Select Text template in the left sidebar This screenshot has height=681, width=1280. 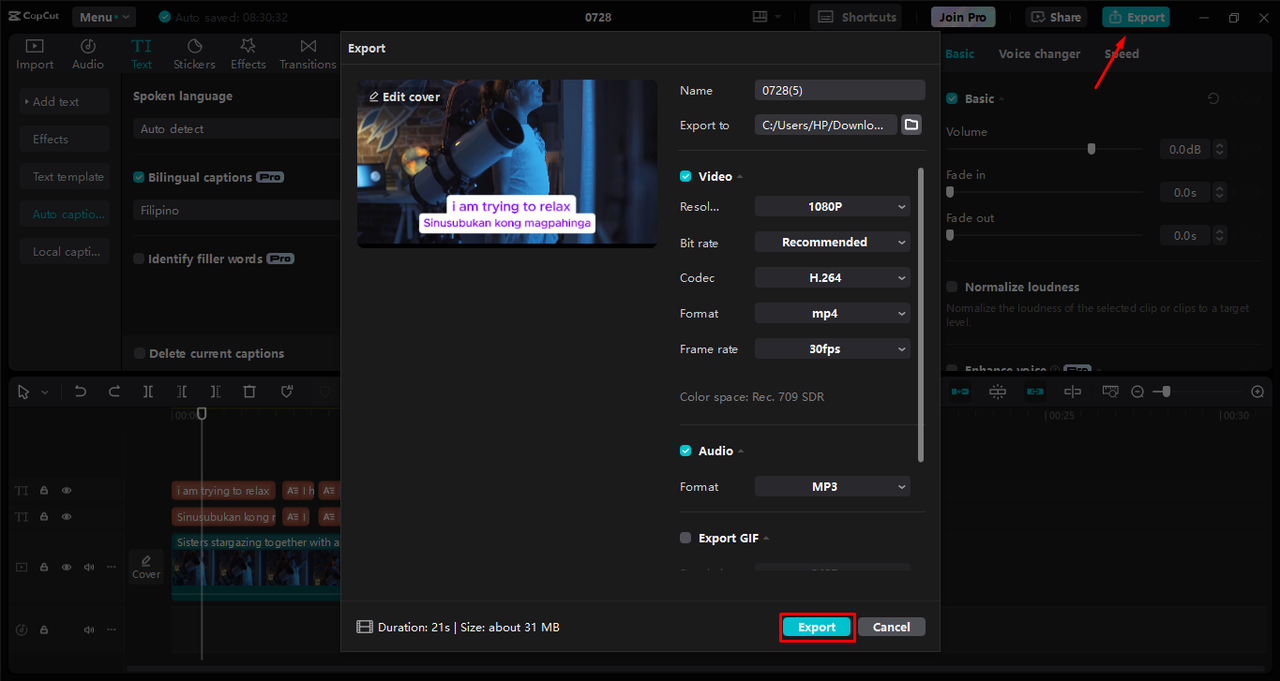click(65, 177)
